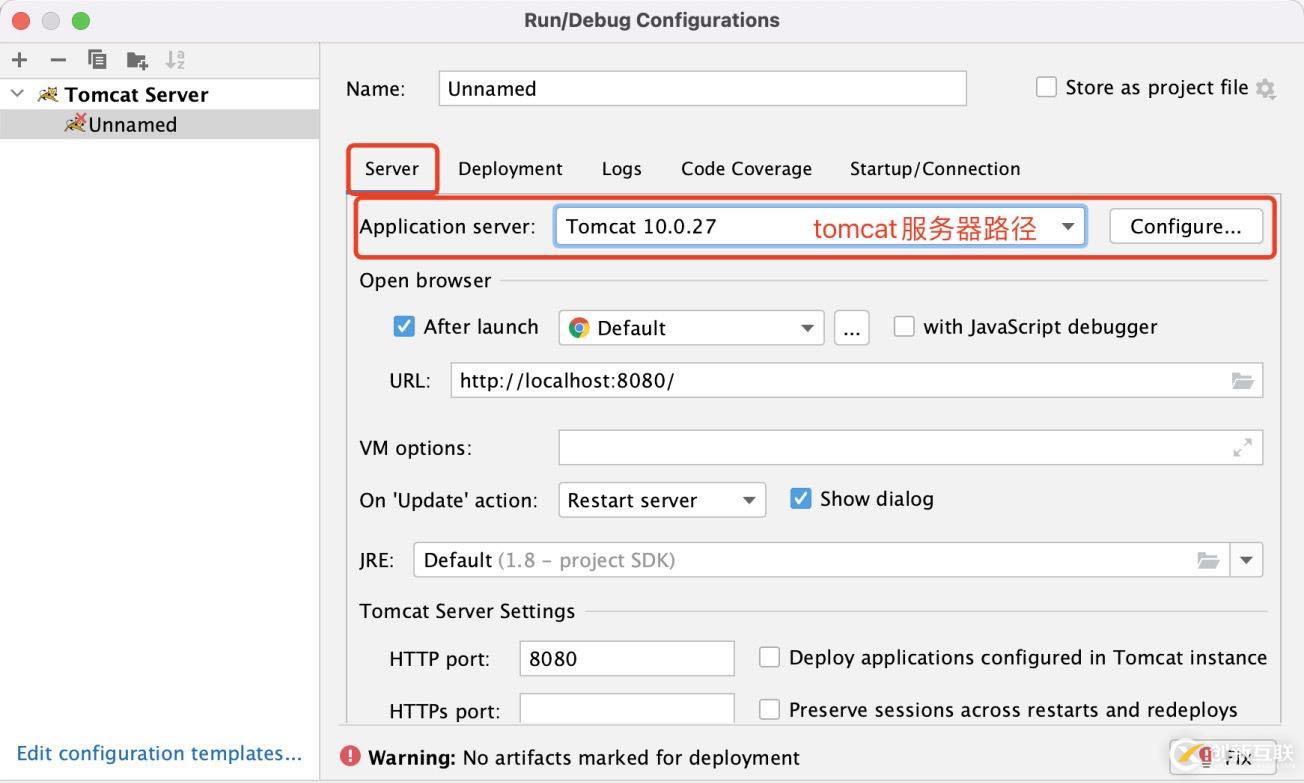Click the VM options input field
The width and height of the screenshot is (1304, 783).
tap(911, 448)
